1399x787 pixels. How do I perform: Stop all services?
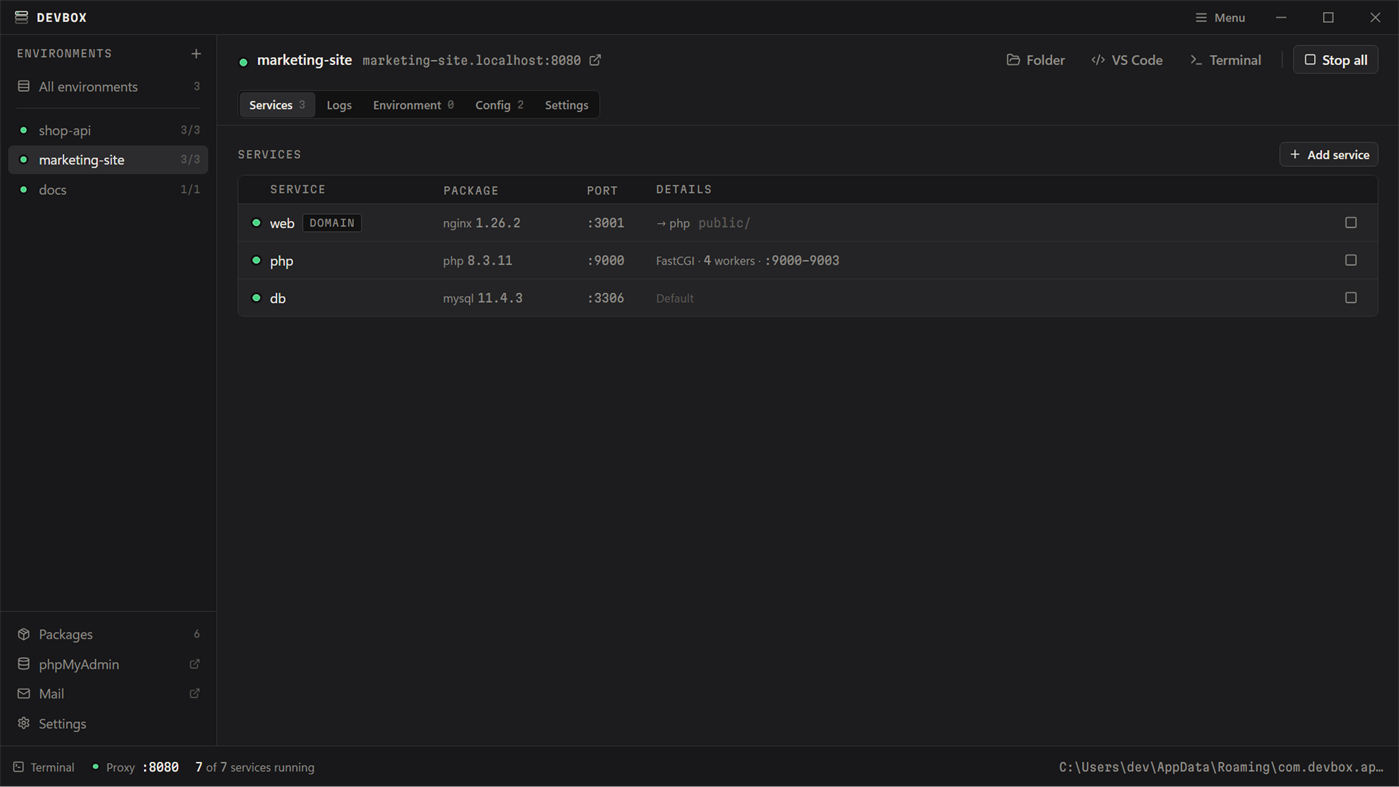[x=1336, y=60]
